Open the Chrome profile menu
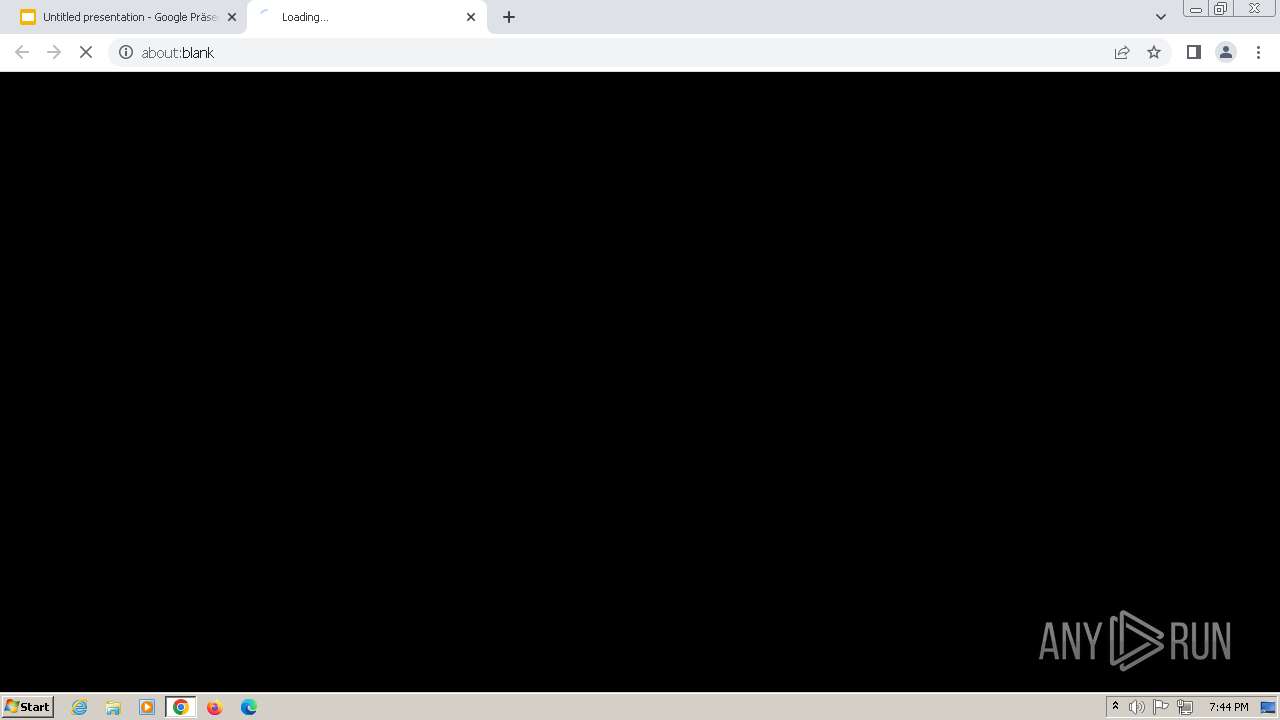1280x720 pixels. coord(1226,52)
